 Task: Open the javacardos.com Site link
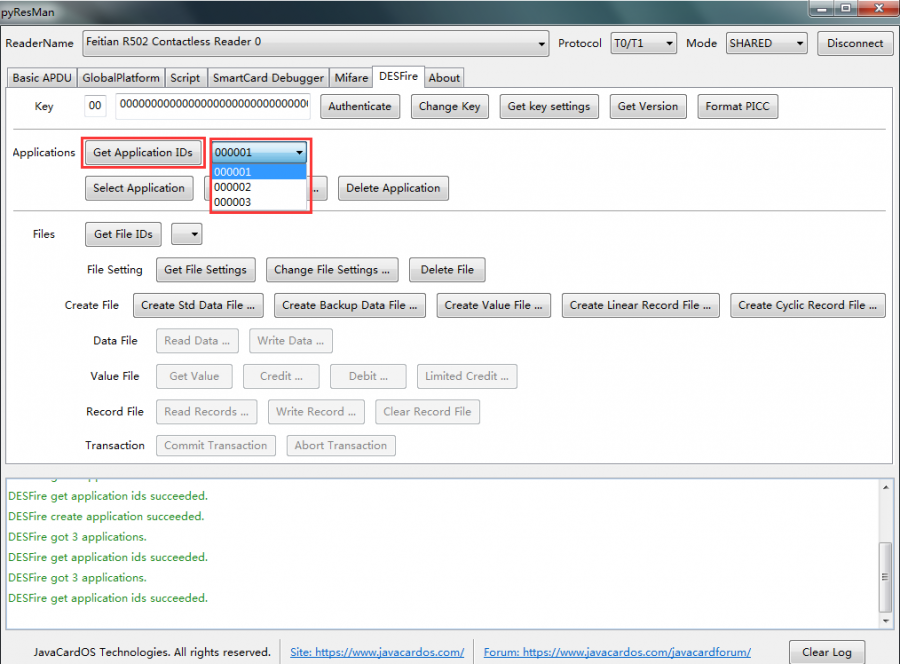coord(377,652)
